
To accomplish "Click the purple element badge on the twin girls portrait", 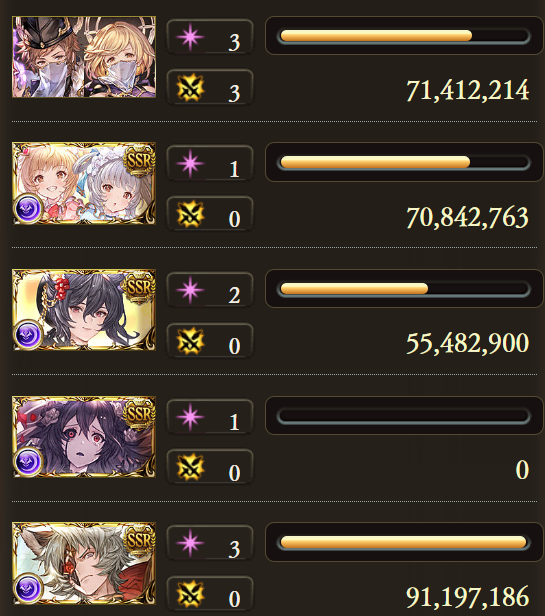I will click(28, 209).
